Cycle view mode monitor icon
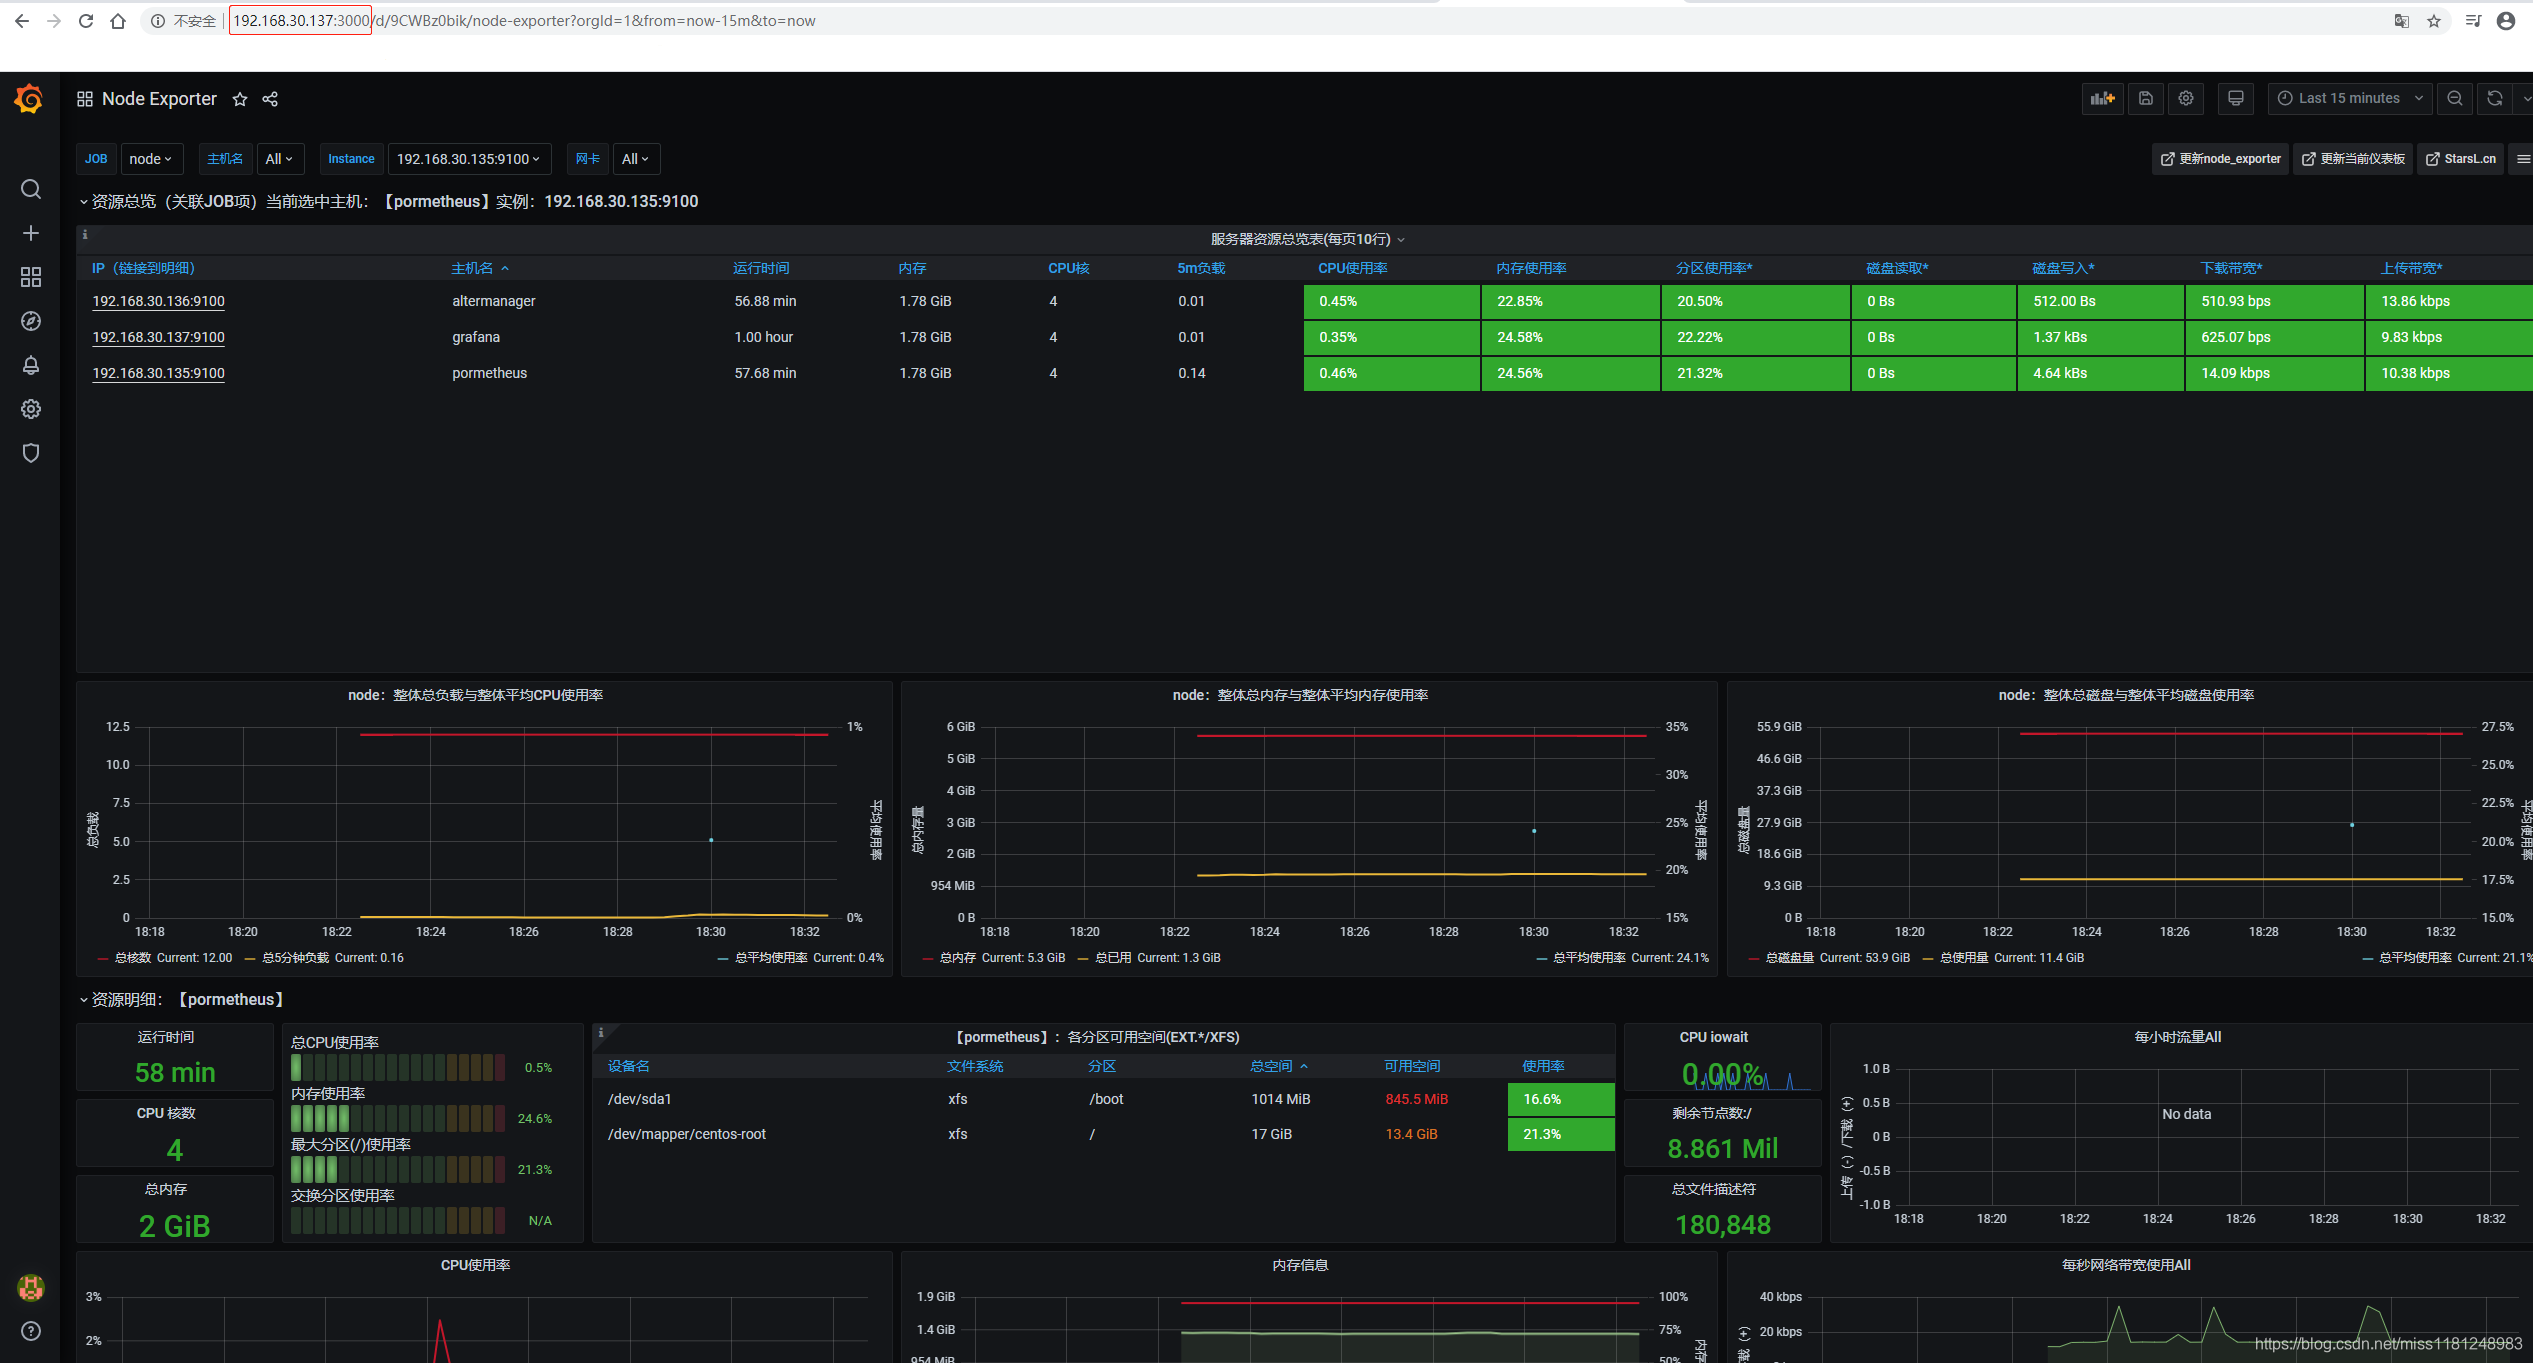Screen dimensions: 2533x1363 coord(2236,98)
